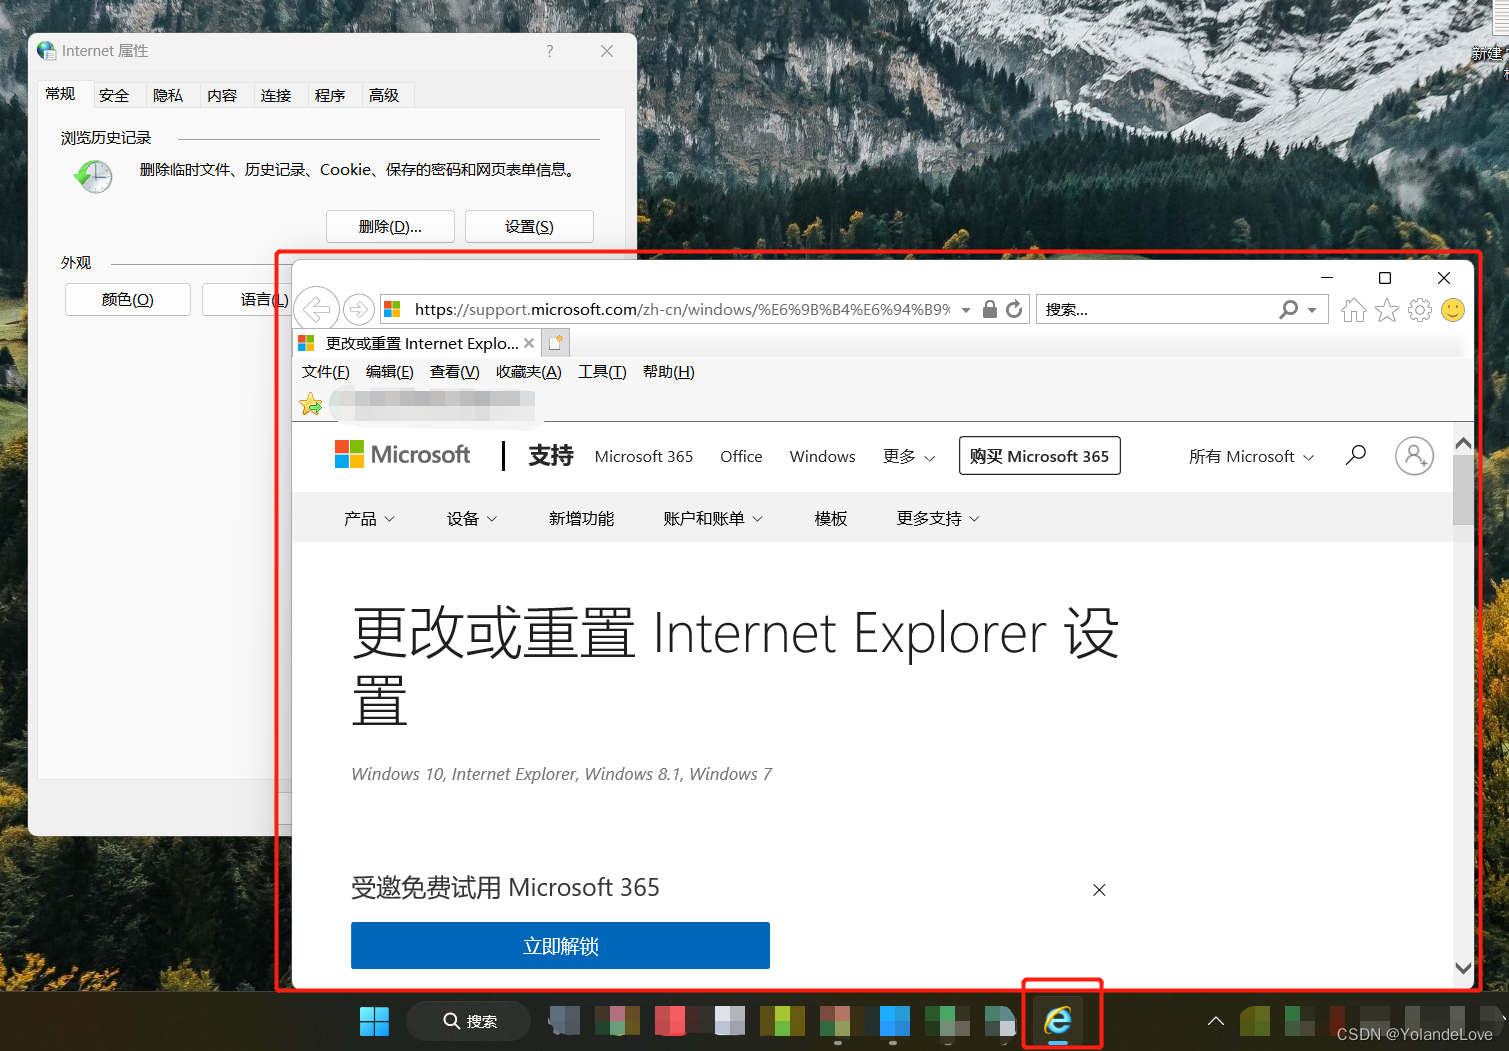Dismiss the Microsoft 365 trial banner with X
The height and width of the screenshot is (1051, 1509).
click(1099, 890)
